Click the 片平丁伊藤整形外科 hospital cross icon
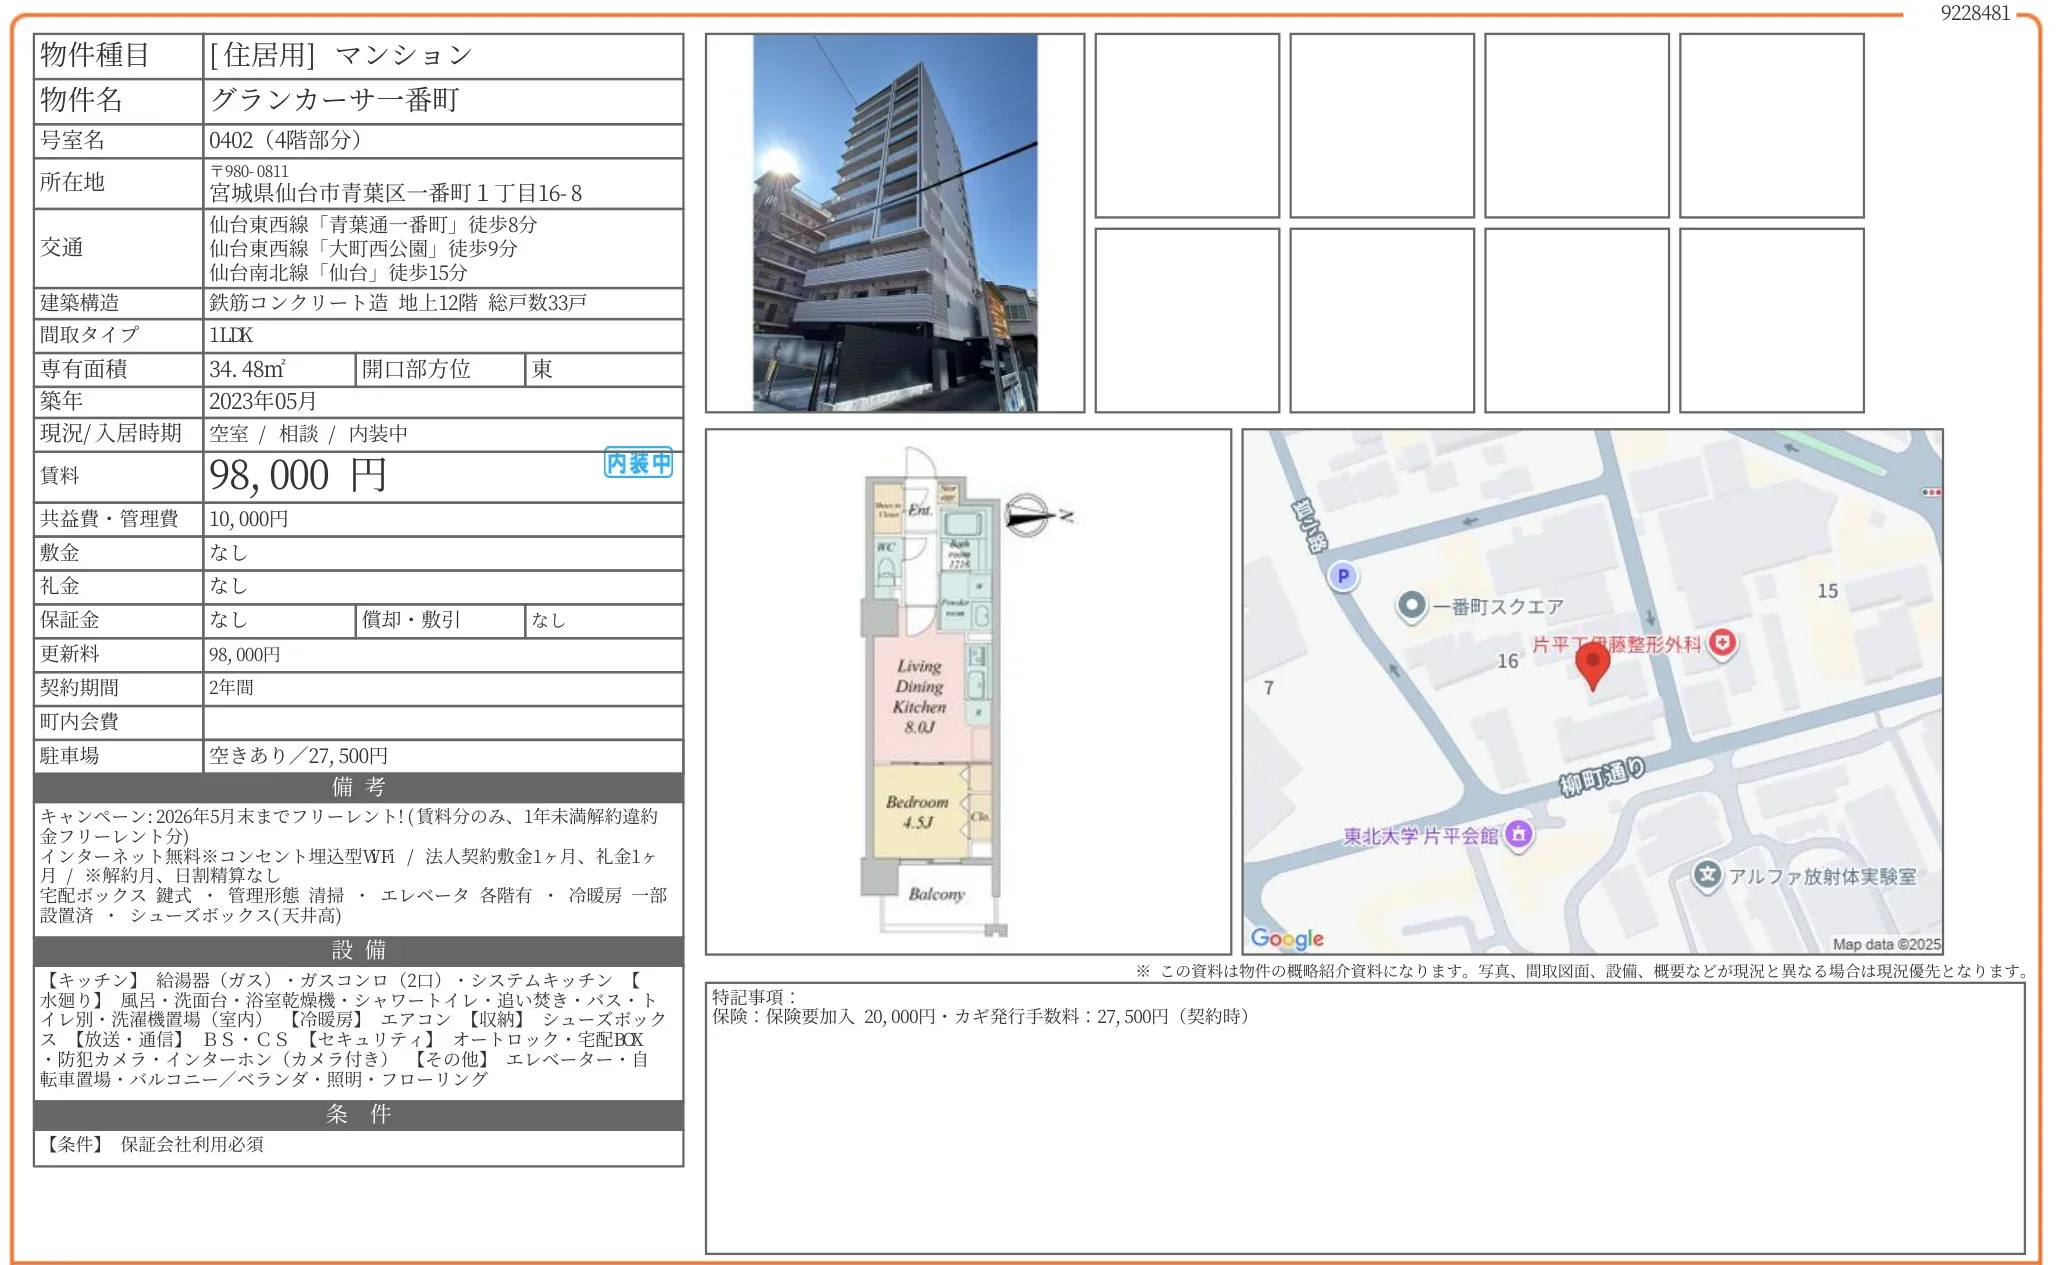Screen dimensions: 2056x1265 coord(1723,644)
